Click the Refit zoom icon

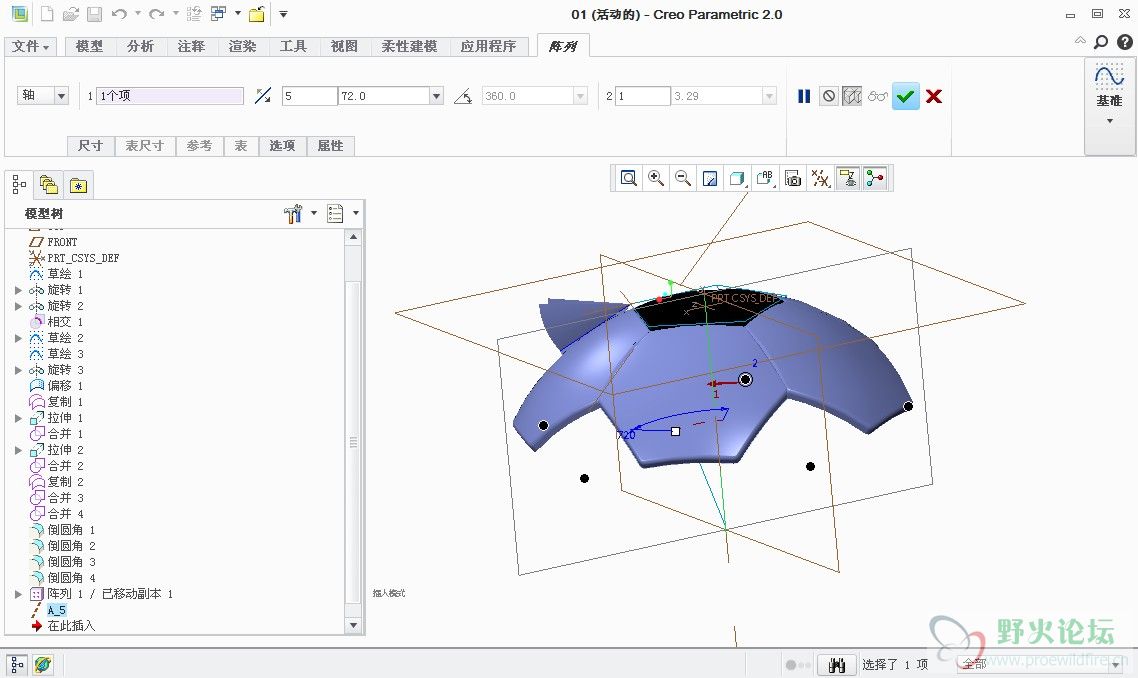(629, 178)
